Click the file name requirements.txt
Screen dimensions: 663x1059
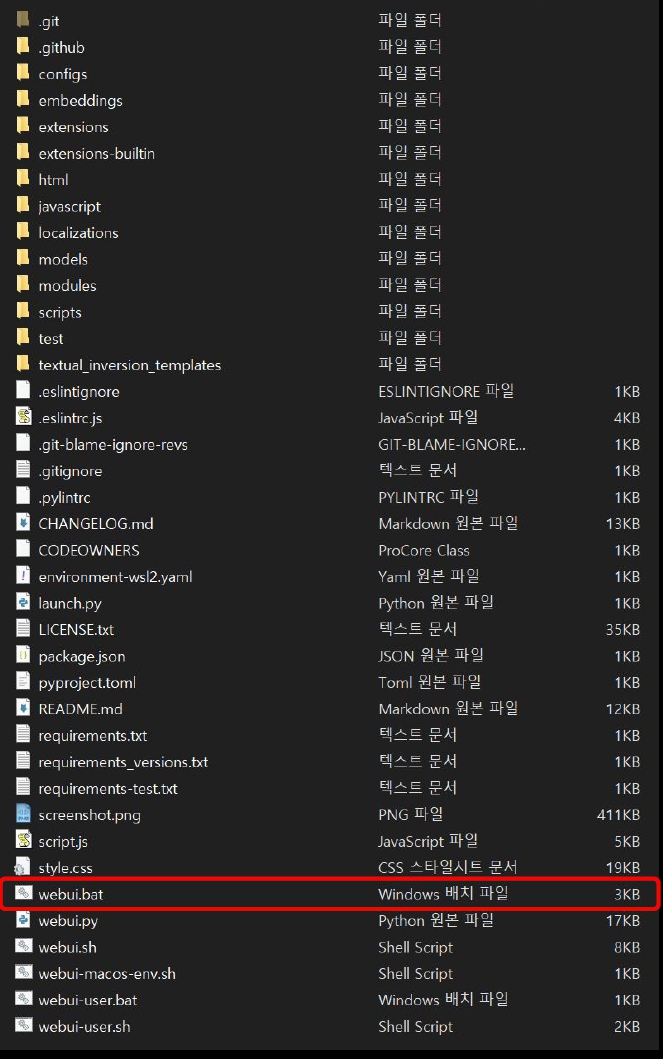92,735
